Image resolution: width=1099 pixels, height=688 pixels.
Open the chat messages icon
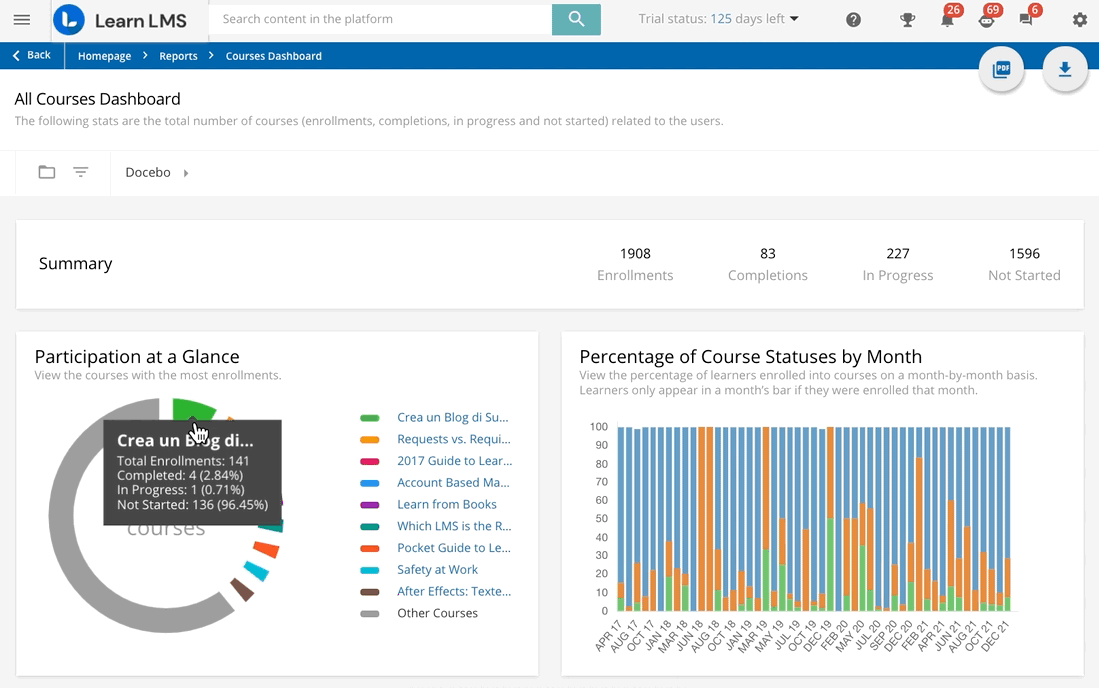(1026, 20)
